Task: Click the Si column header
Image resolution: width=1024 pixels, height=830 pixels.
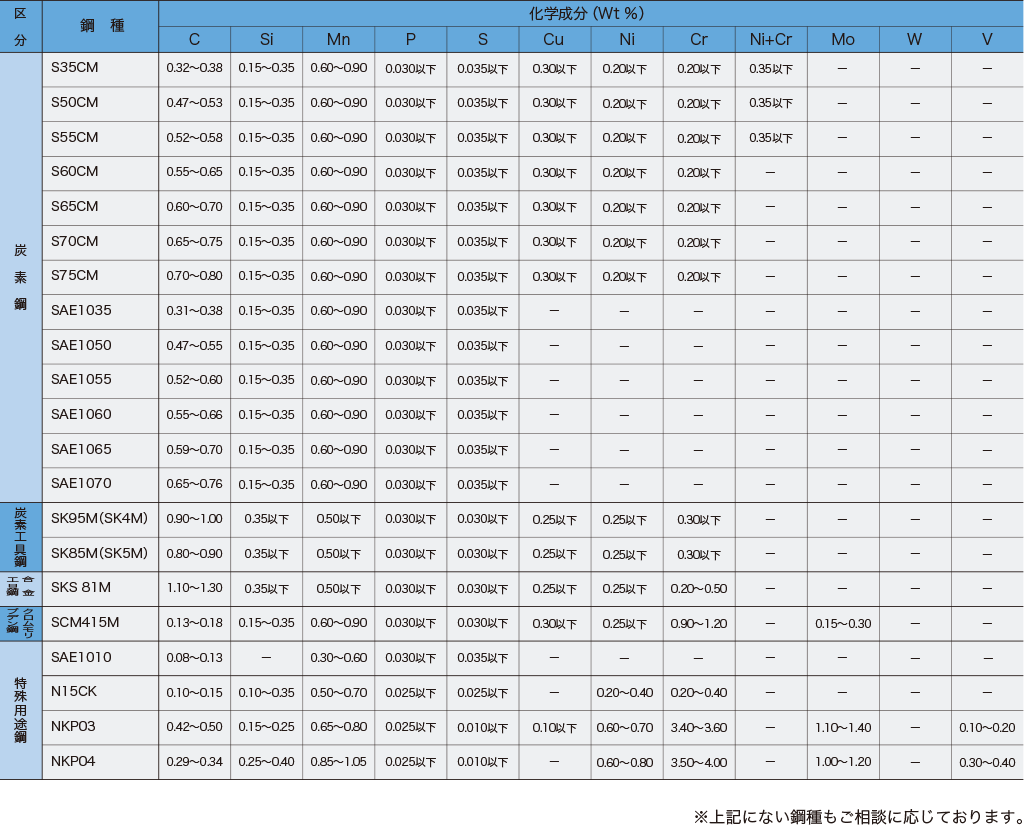Action: pyautogui.click(x=266, y=40)
